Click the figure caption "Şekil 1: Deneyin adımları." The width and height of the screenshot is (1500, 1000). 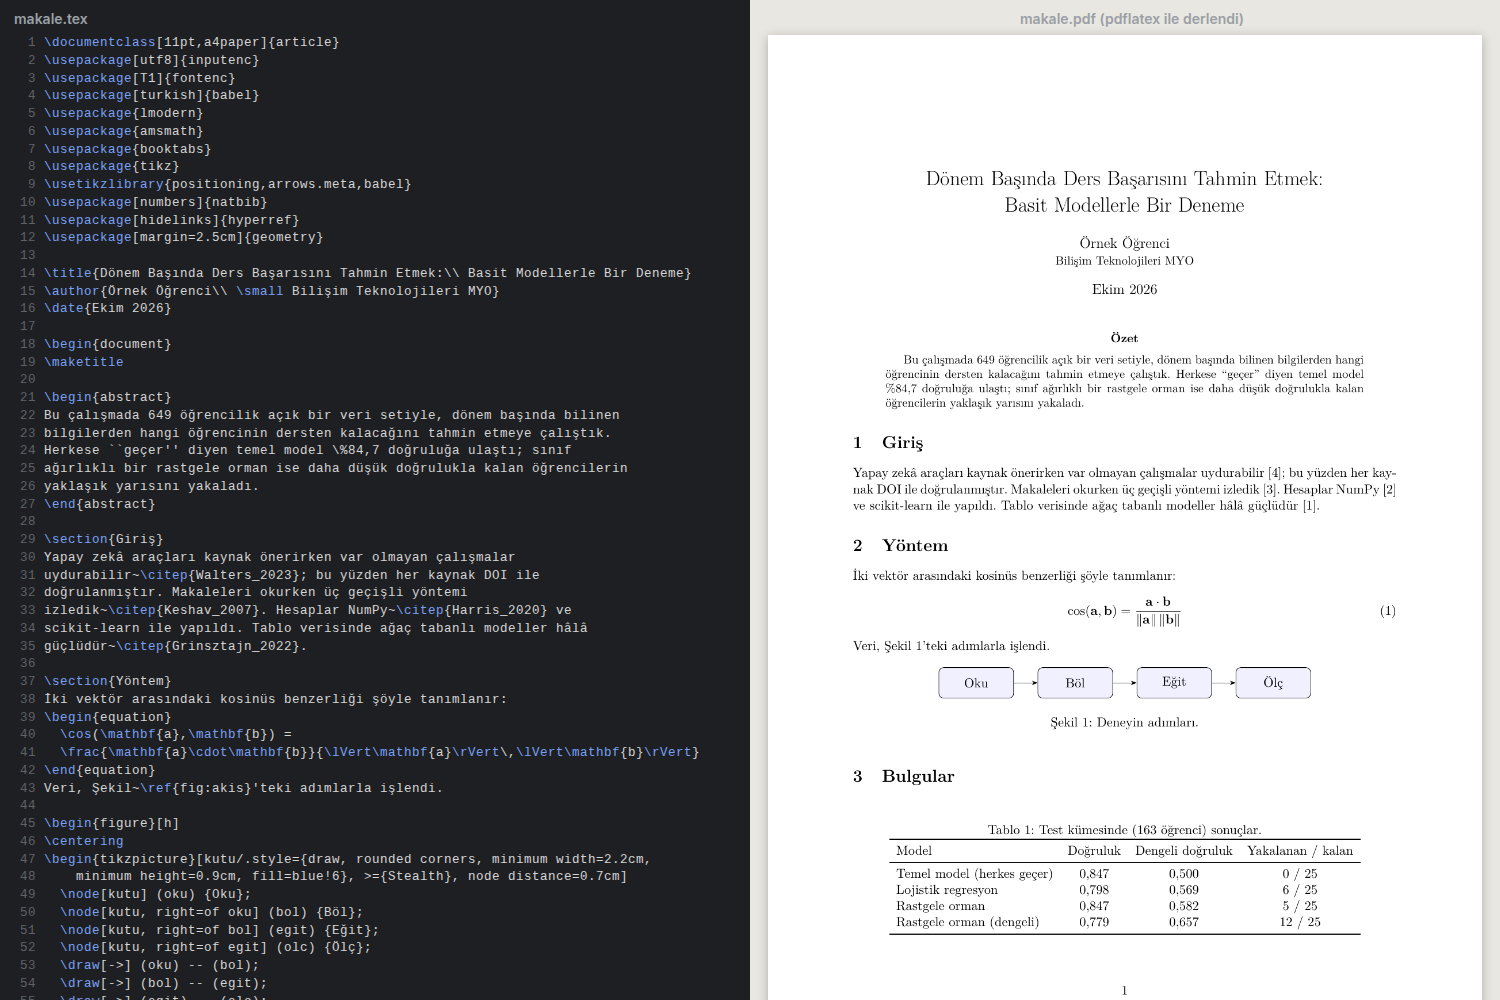coord(1124,722)
